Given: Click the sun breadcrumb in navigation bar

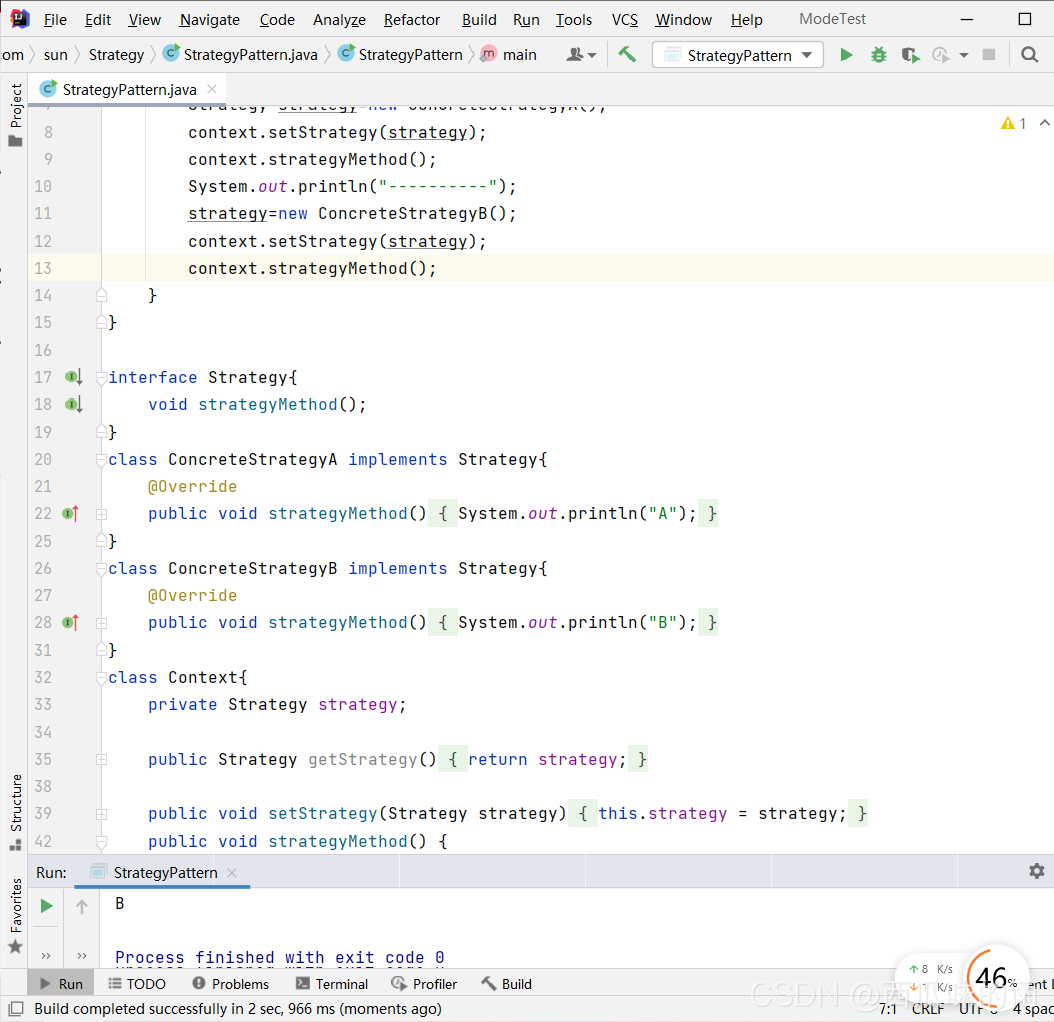Looking at the screenshot, I should (55, 54).
